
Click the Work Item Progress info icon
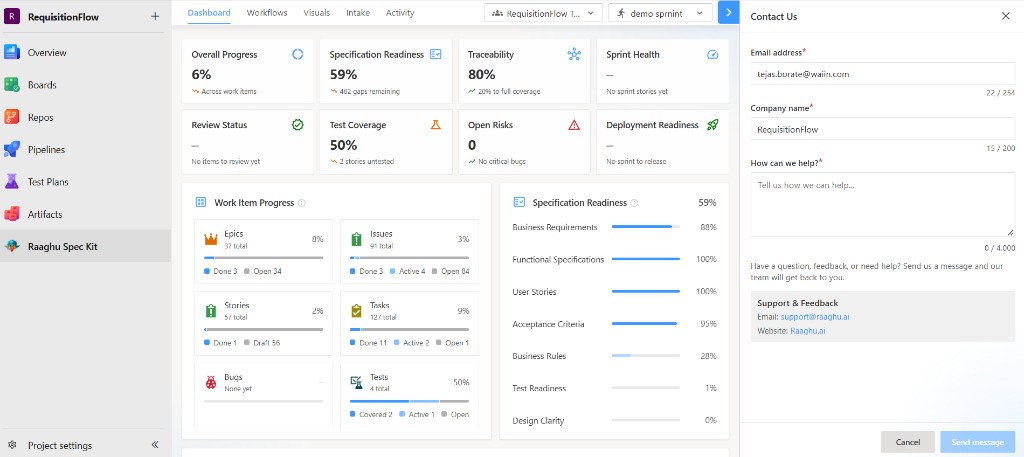pyautogui.click(x=302, y=203)
